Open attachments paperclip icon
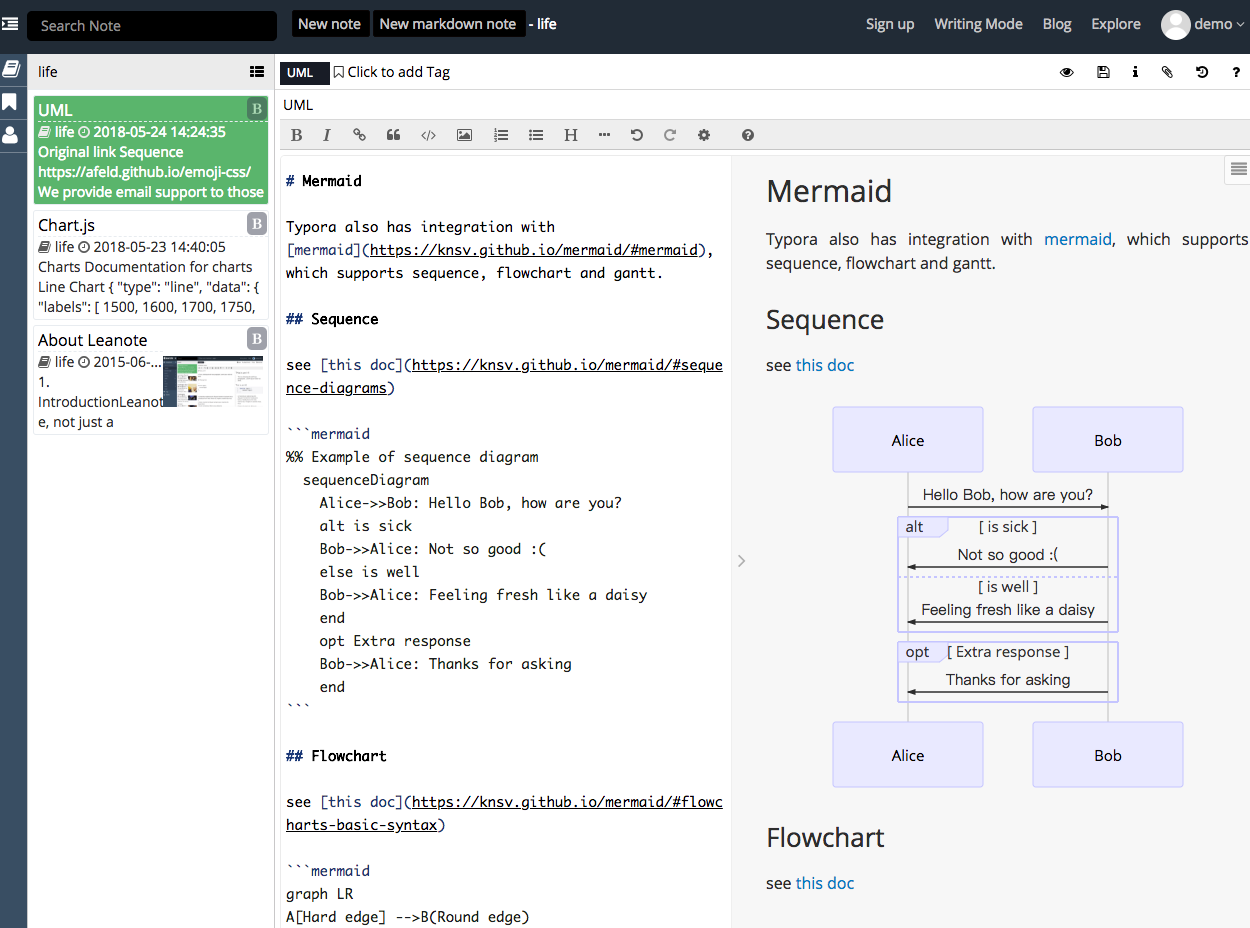The image size is (1250, 928). click(x=1167, y=72)
